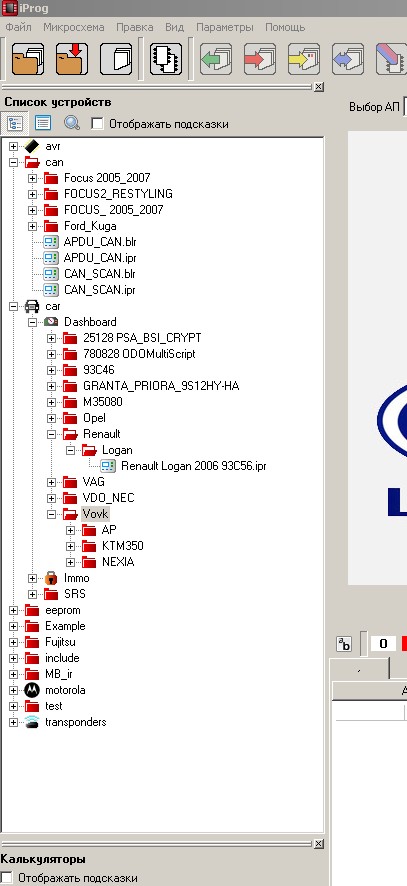Close the device list panel
The image size is (407, 886).
pos(319,87)
